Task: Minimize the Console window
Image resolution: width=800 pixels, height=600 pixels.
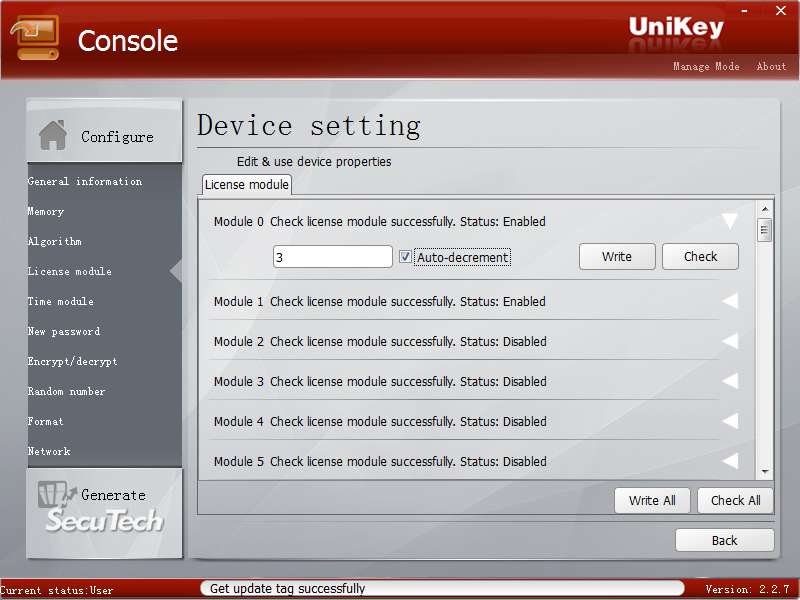Action: pyautogui.click(x=744, y=11)
